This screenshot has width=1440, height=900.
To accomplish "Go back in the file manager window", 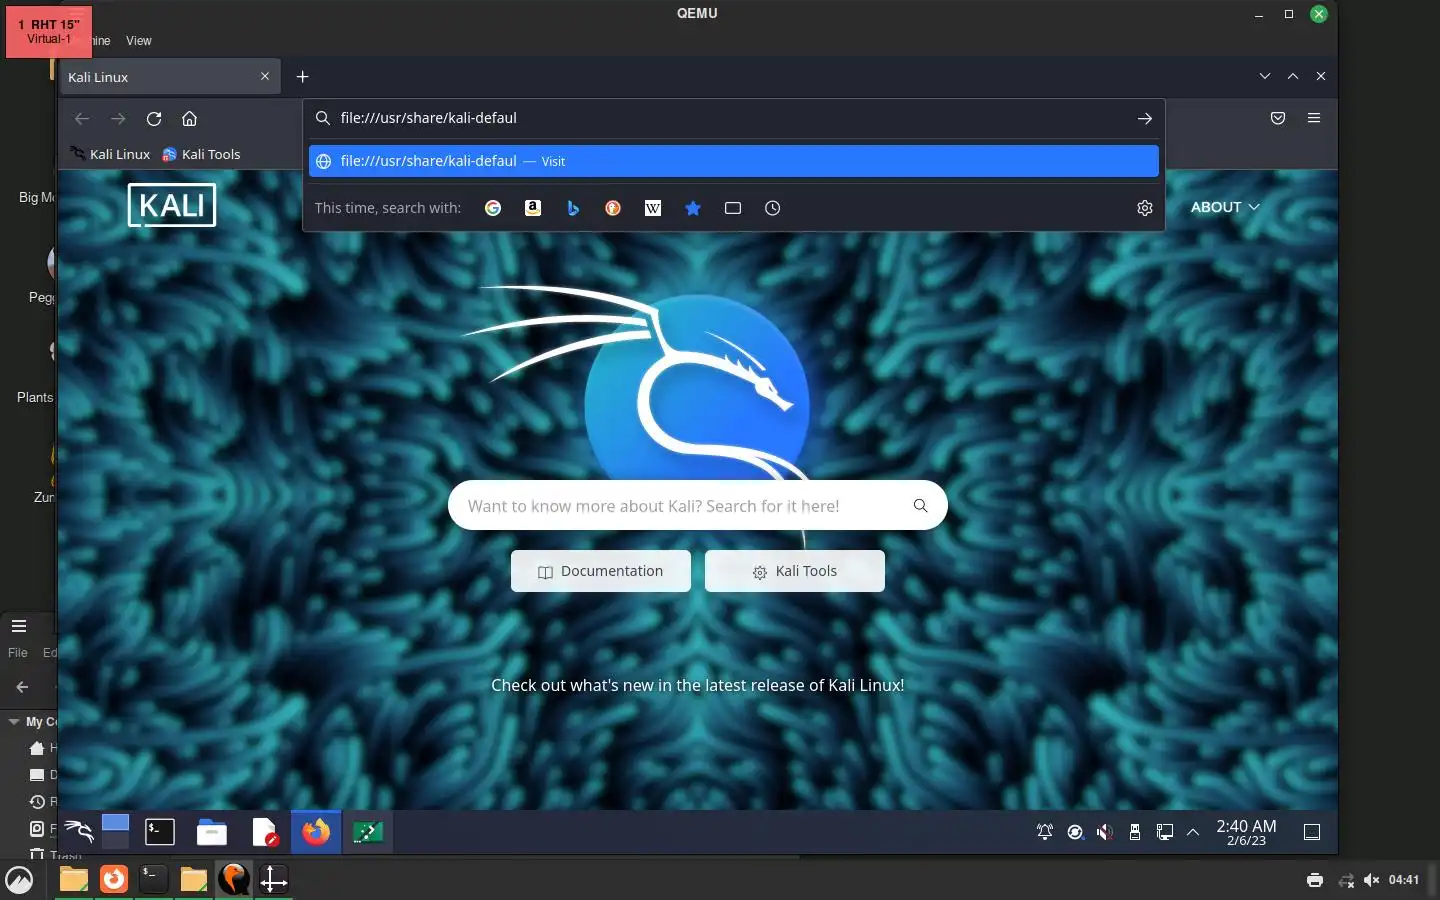I will coord(22,687).
